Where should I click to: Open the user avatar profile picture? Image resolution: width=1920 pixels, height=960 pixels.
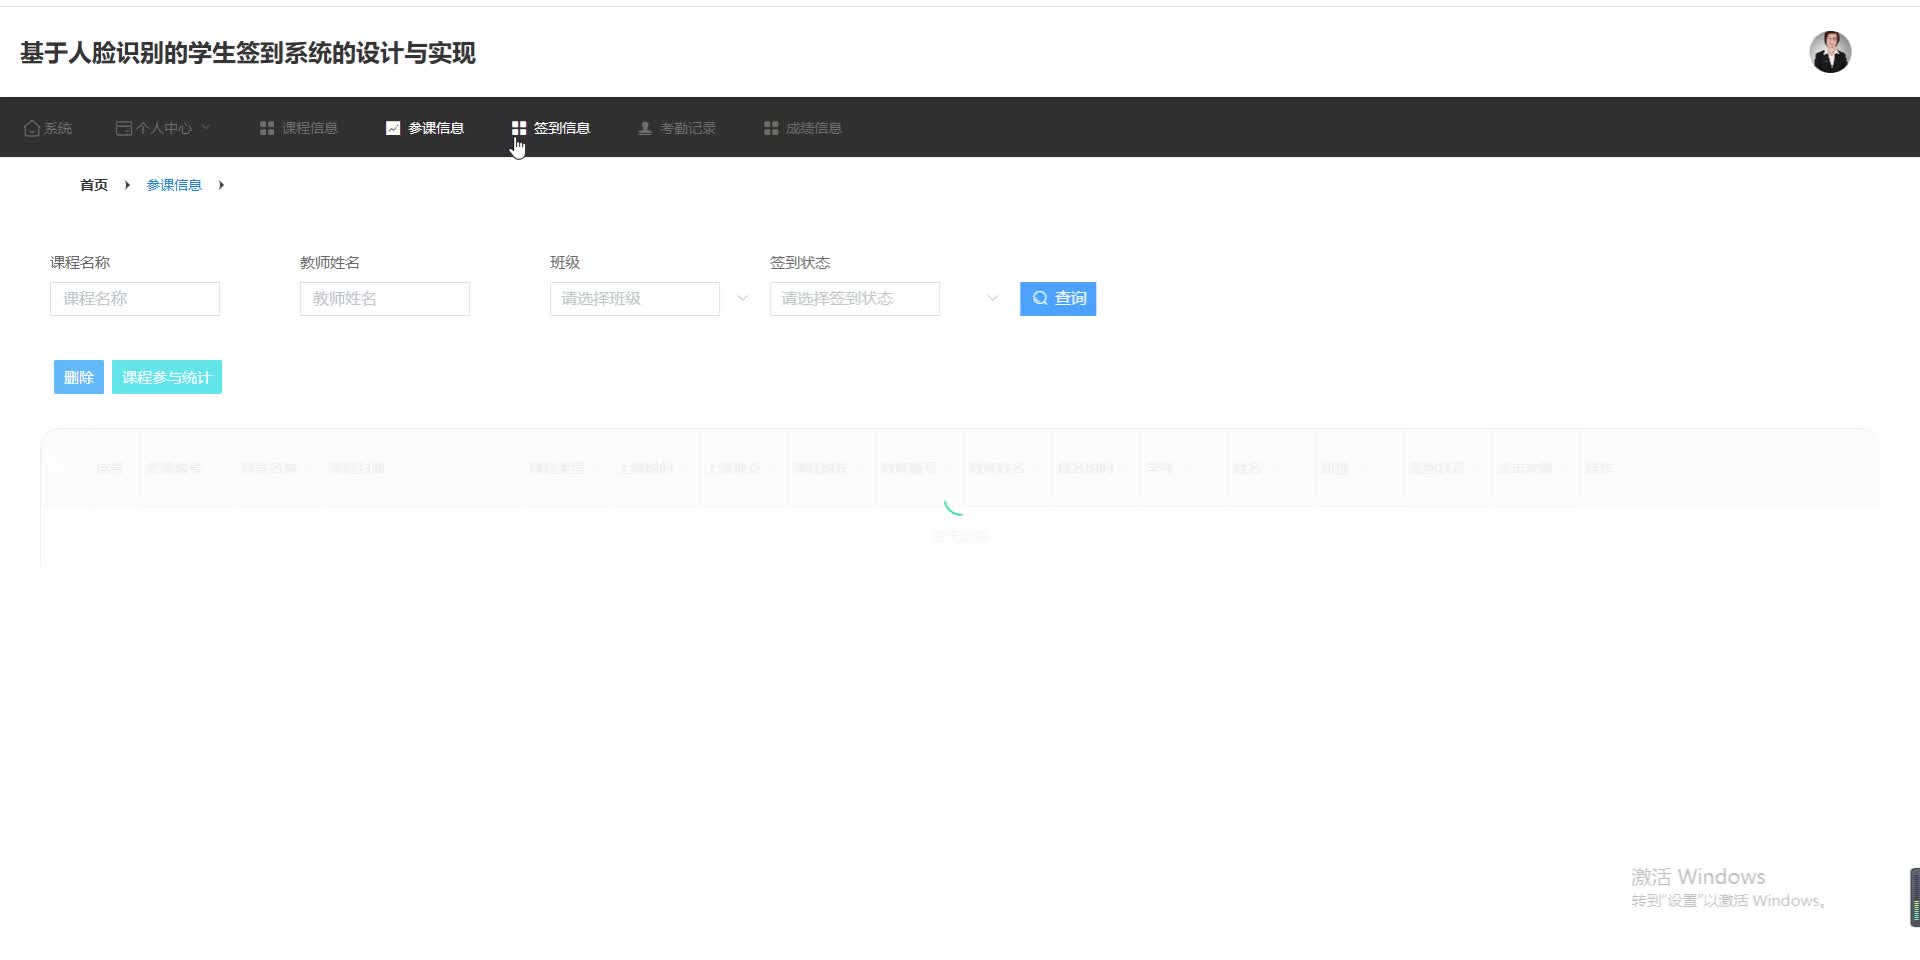point(1830,52)
